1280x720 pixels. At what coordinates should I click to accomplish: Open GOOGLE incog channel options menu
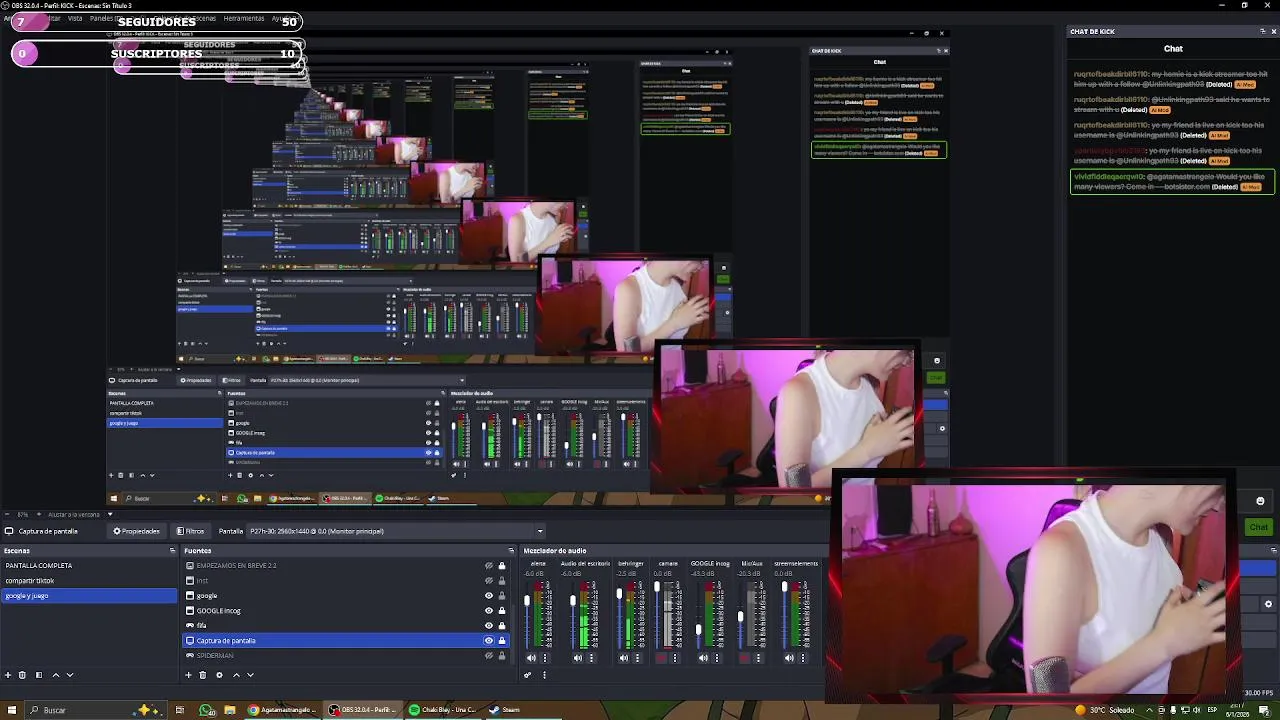pos(717,658)
